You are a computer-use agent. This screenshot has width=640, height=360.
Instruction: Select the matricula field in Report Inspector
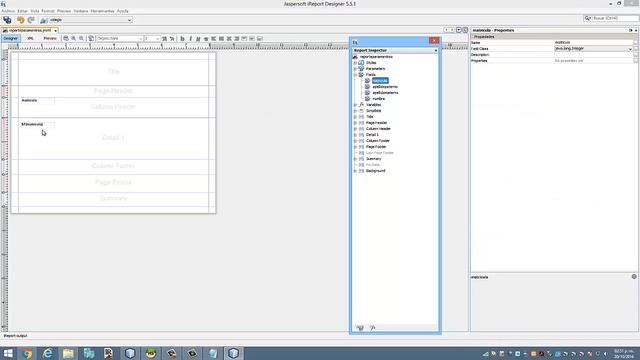pyautogui.click(x=380, y=81)
